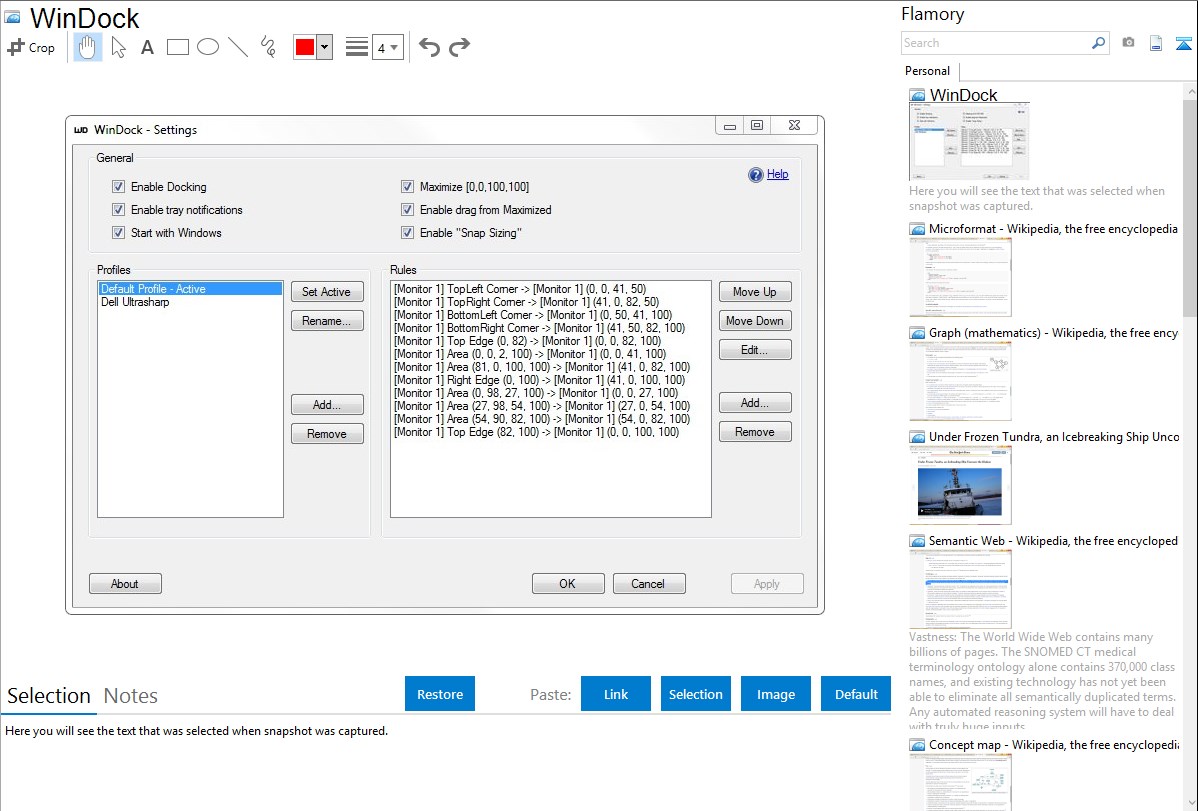Image resolution: width=1198 pixels, height=811 pixels.
Task: Activate the hand pan tool
Action: 88,47
